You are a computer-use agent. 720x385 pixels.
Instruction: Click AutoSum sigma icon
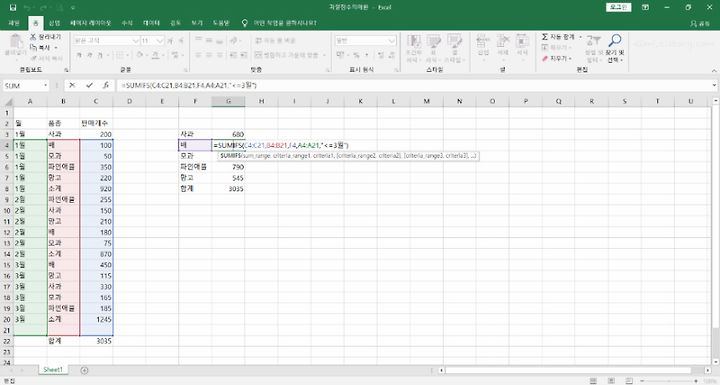click(x=545, y=37)
